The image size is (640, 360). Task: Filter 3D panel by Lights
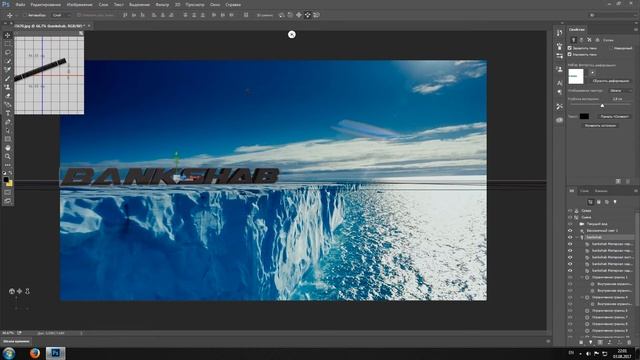pos(615,202)
